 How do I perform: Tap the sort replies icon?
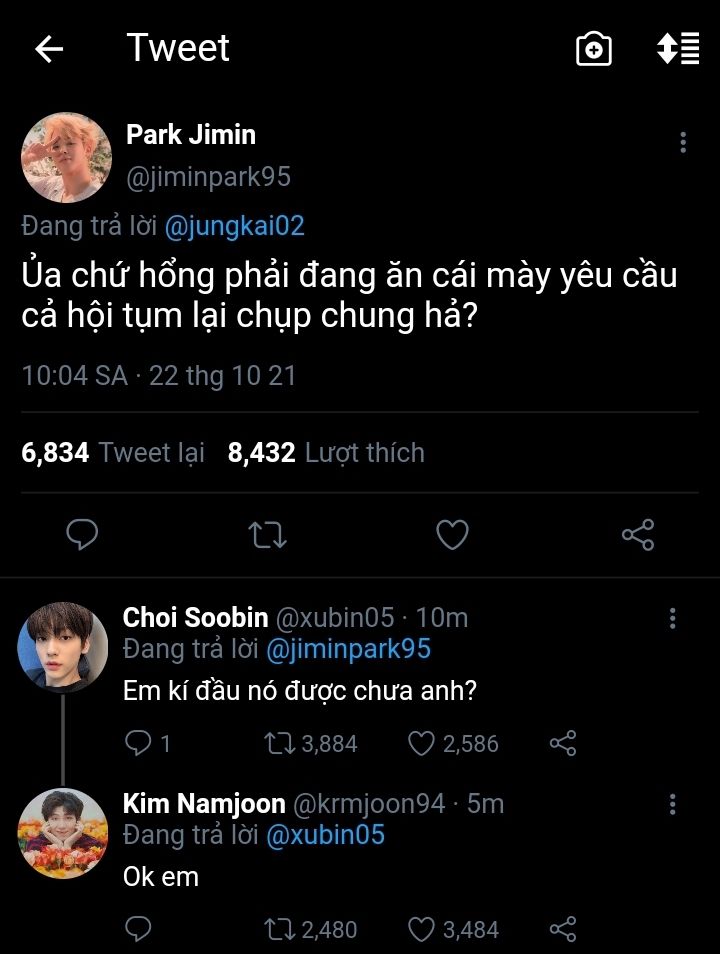pos(677,49)
